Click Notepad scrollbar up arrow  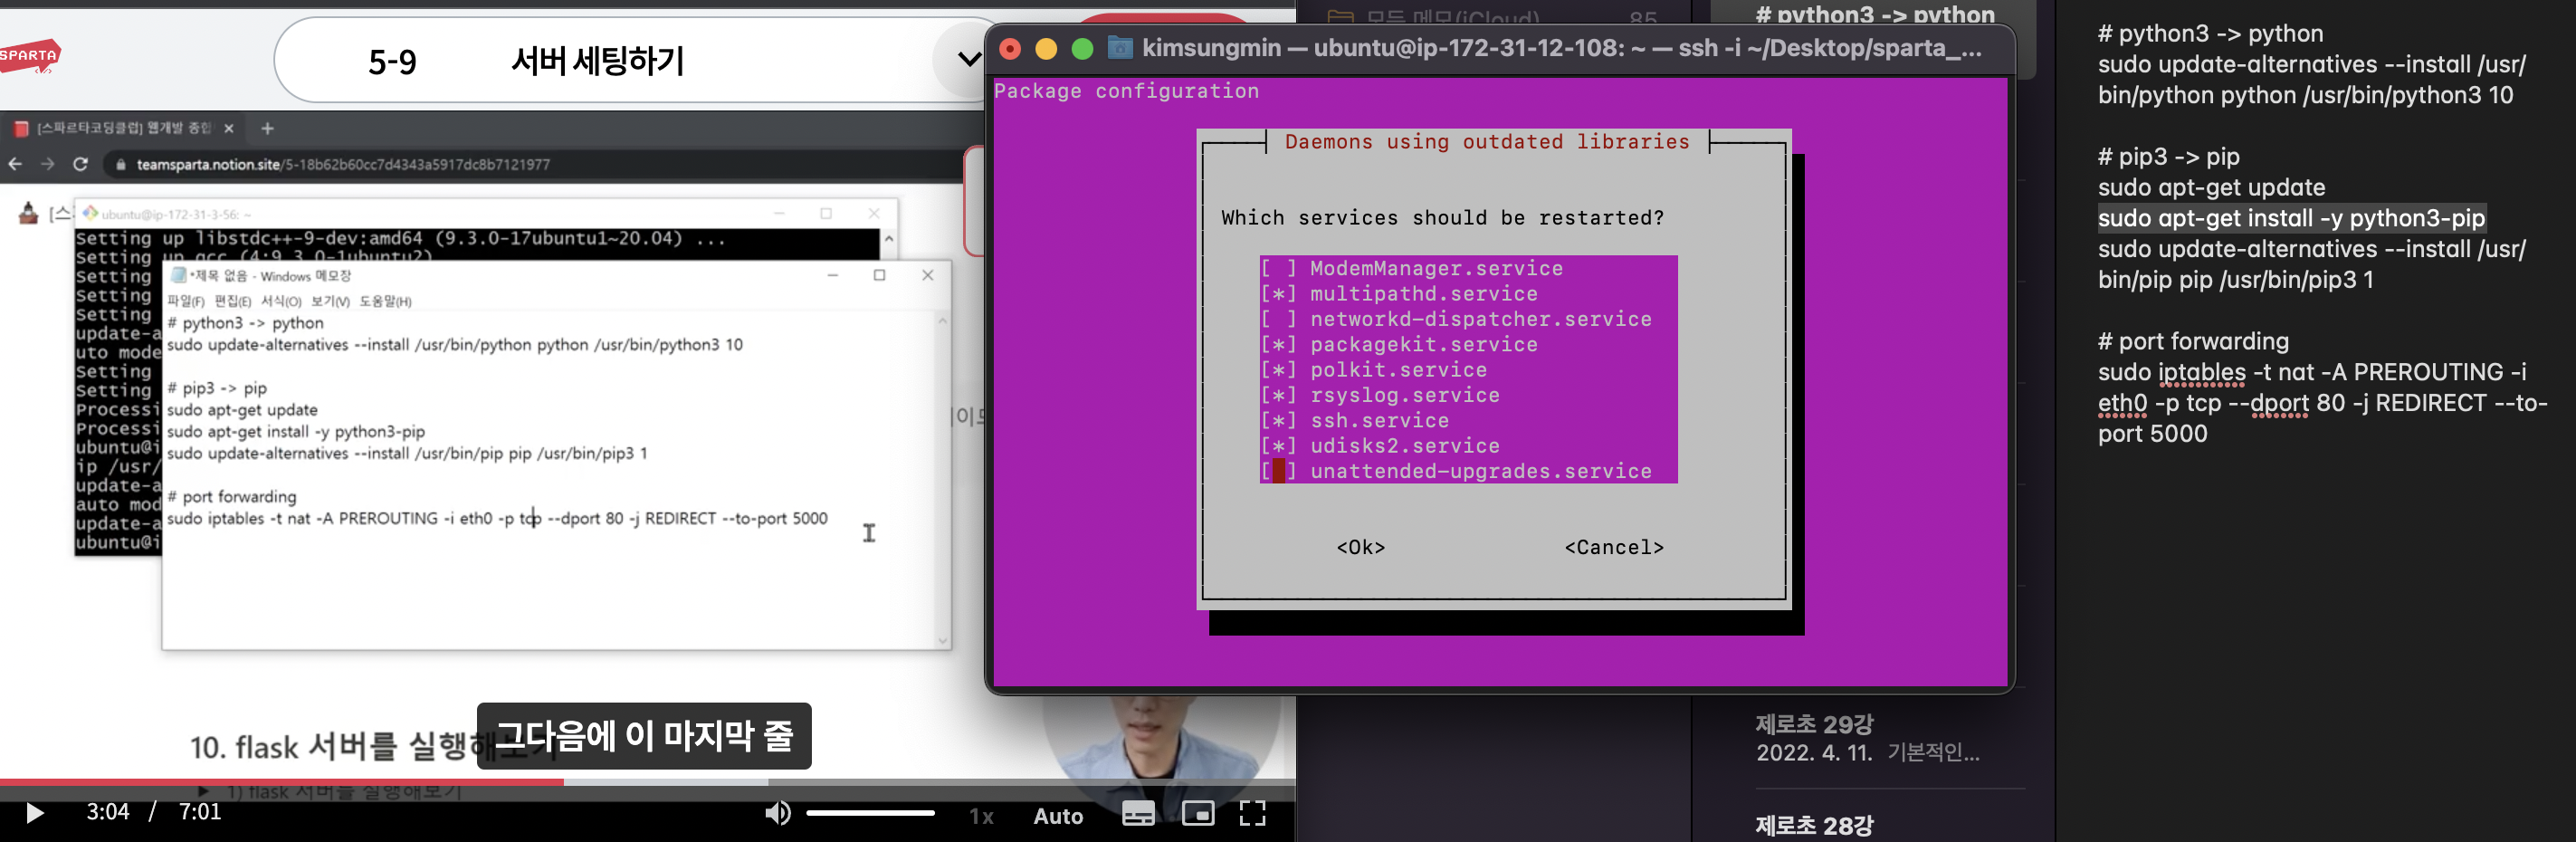pos(942,321)
